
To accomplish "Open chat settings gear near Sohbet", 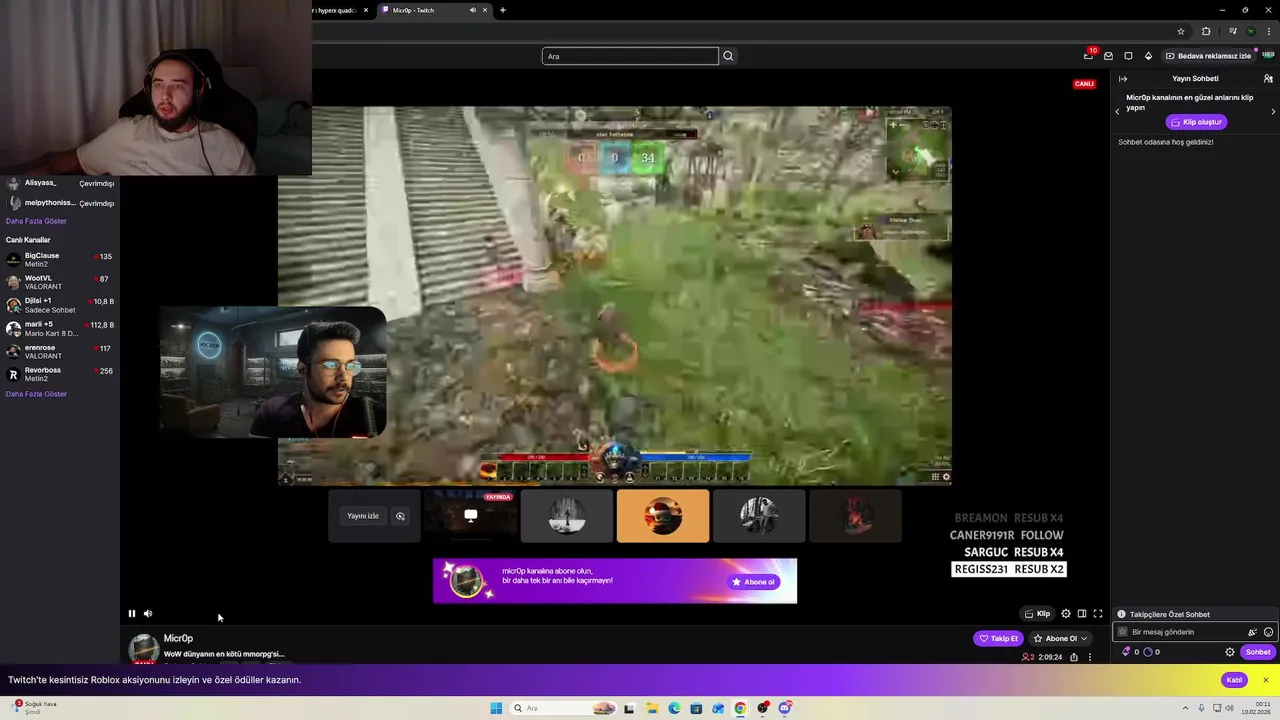I will (x=1230, y=652).
